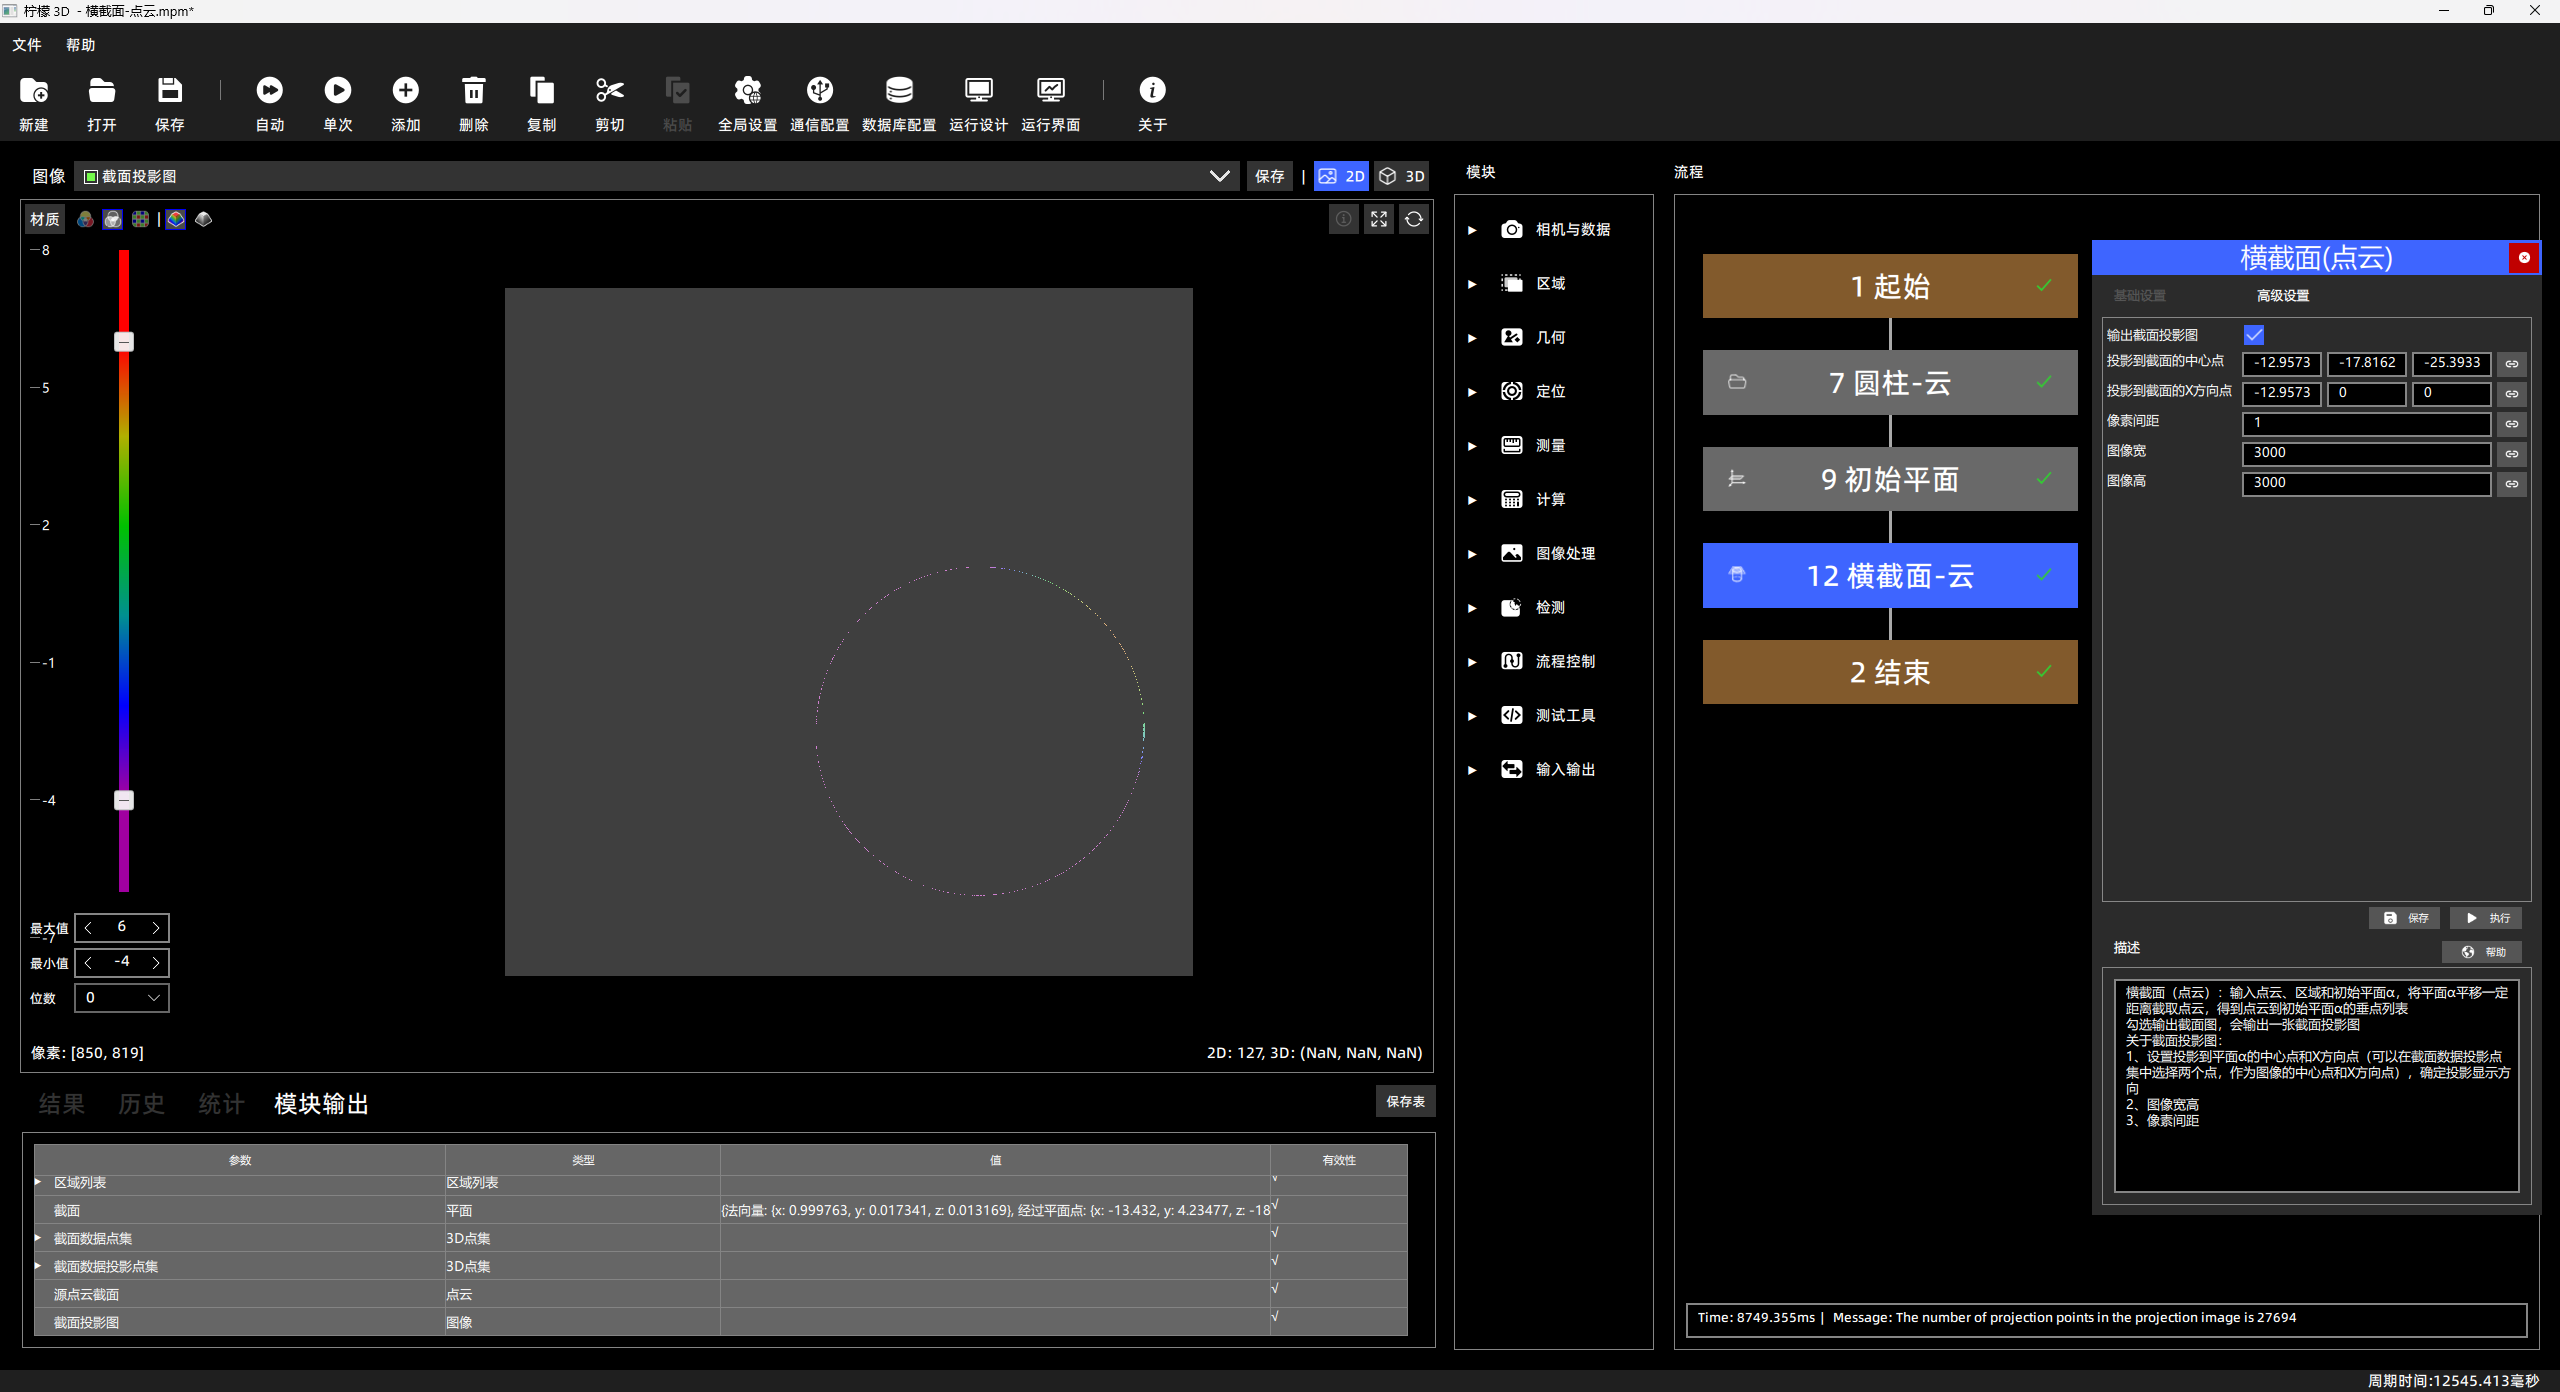This screenshot has height=1392, width=2560.
Task: Toggle rainbow height-color rendering icon
Action: pos(176,219)
